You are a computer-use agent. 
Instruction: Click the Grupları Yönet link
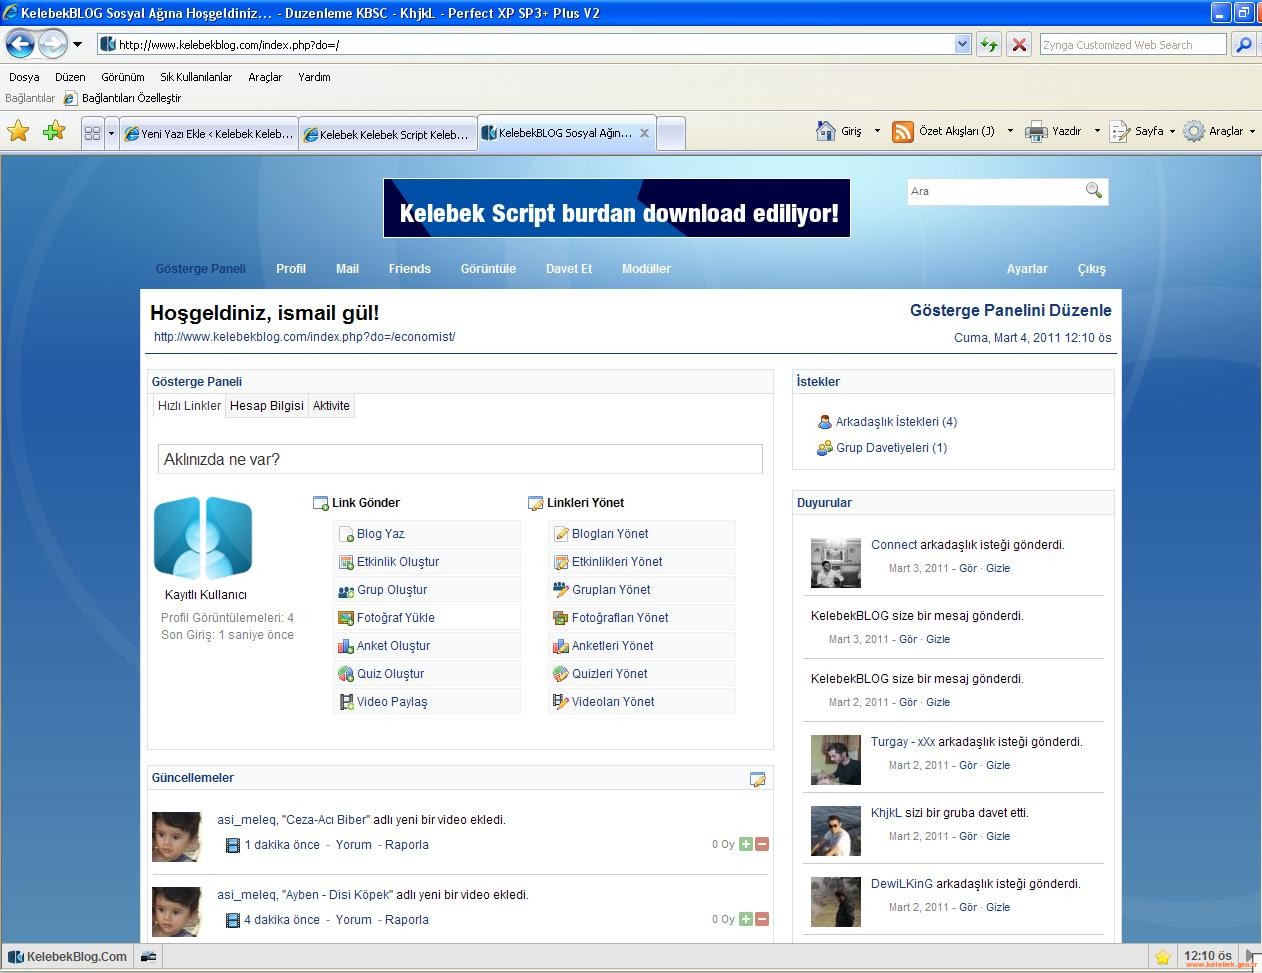click(611, 590)
